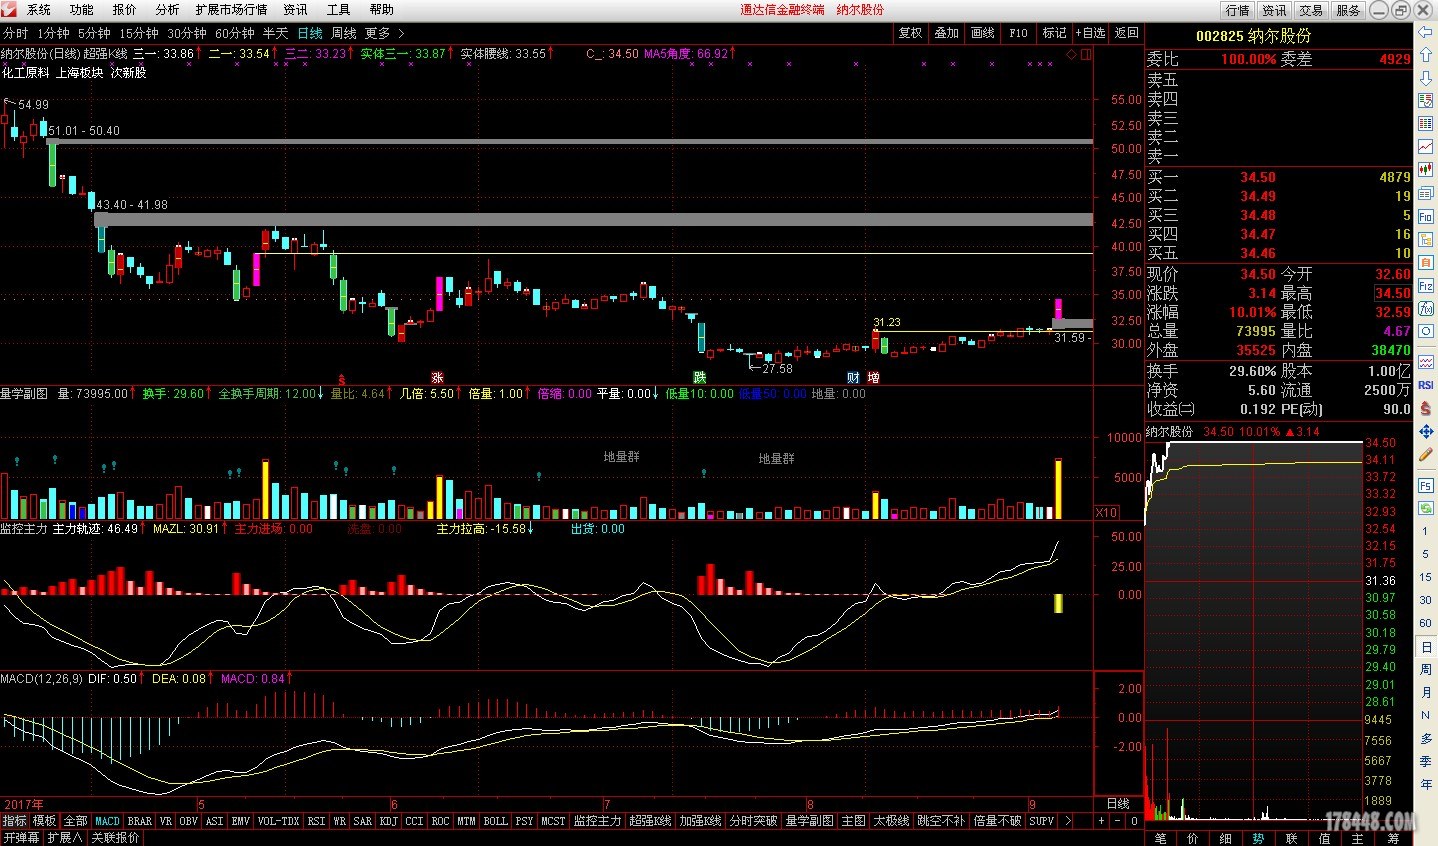
Task: Click the FIZ sidebar icon
Action: click(x=1426, y=285)
